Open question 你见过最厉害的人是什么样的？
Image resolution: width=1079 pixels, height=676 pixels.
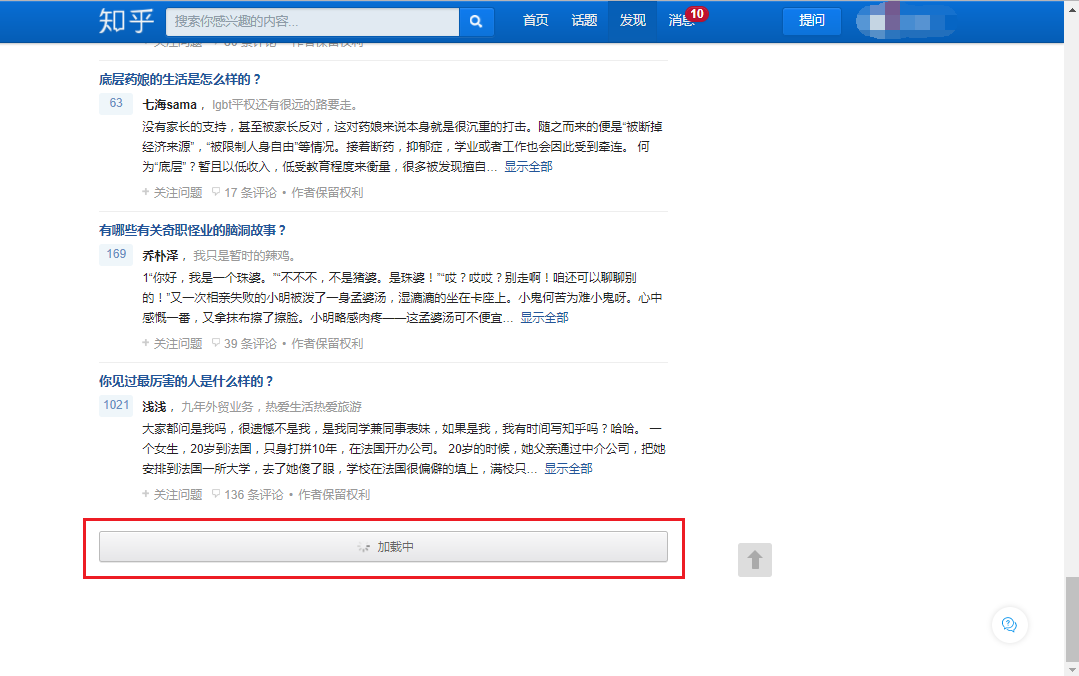click(186, 381)
